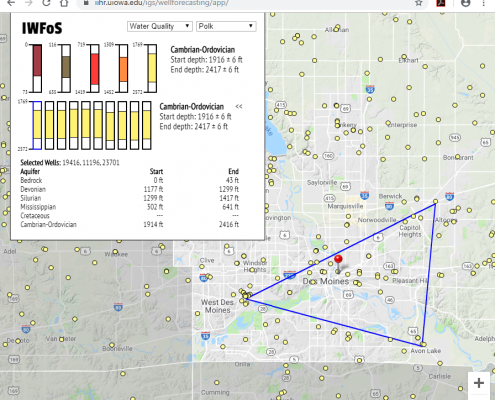Click the Waukee map label
The height and width of the screenshot is (400, 495).
(116, 254)
